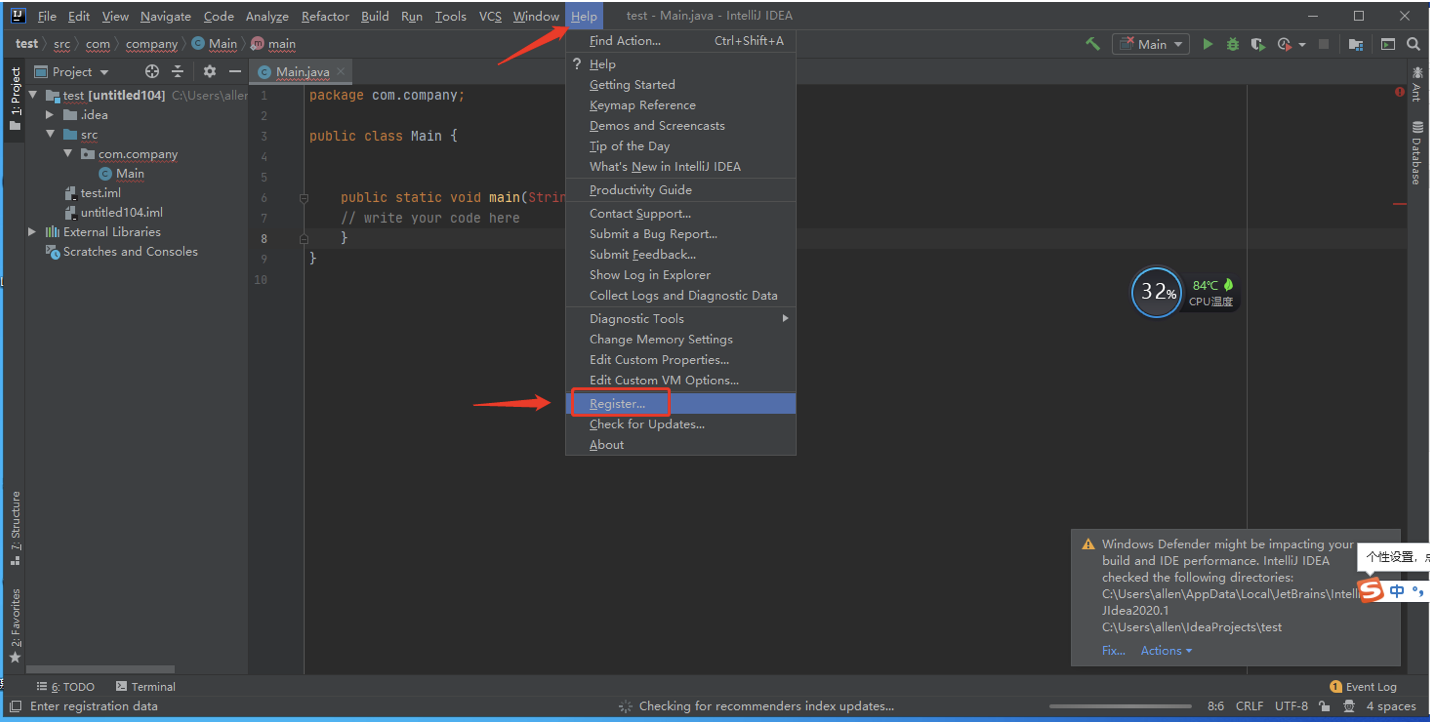Open the VCS menu
The width and height of the screenshot is (1430, 722).
[490, 16]
